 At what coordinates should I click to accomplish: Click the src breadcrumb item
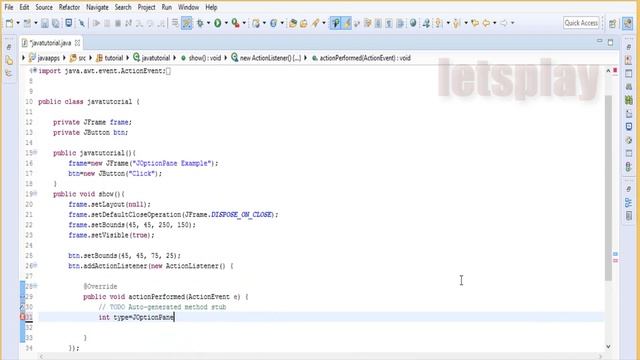pyautogui.click(x=78, y=58)
